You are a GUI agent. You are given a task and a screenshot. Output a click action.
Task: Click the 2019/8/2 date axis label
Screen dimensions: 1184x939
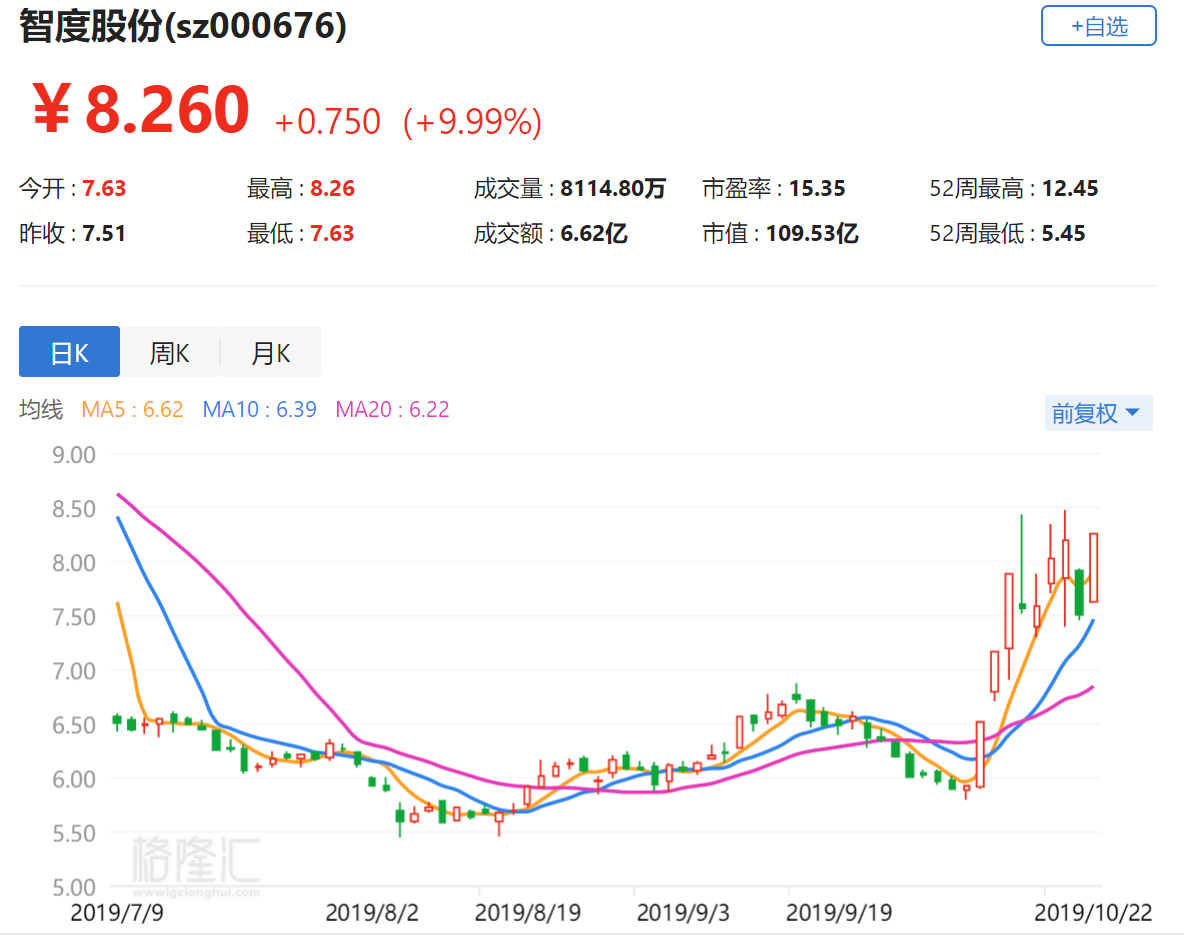click(x=372, y=913)
